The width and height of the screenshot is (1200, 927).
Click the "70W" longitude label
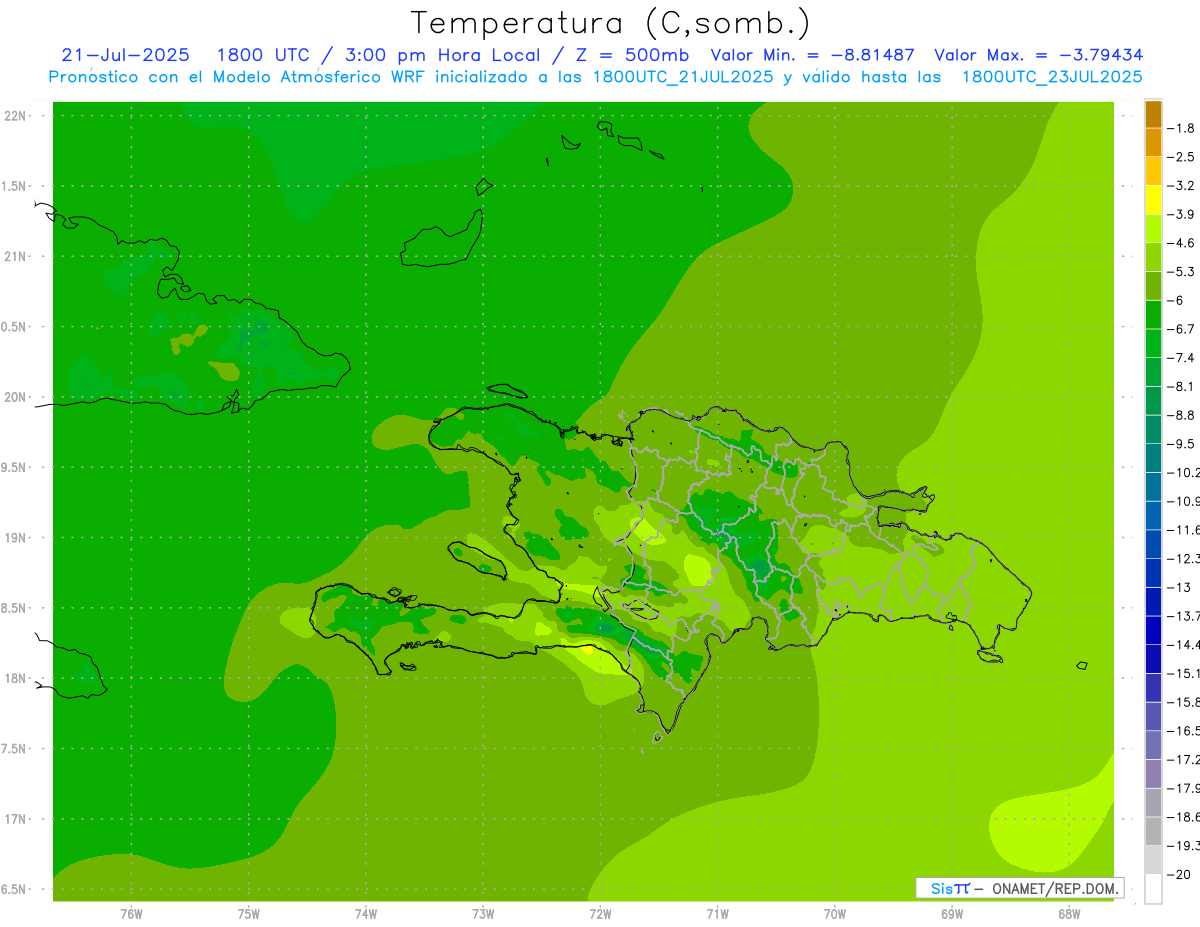pos(834,913)
